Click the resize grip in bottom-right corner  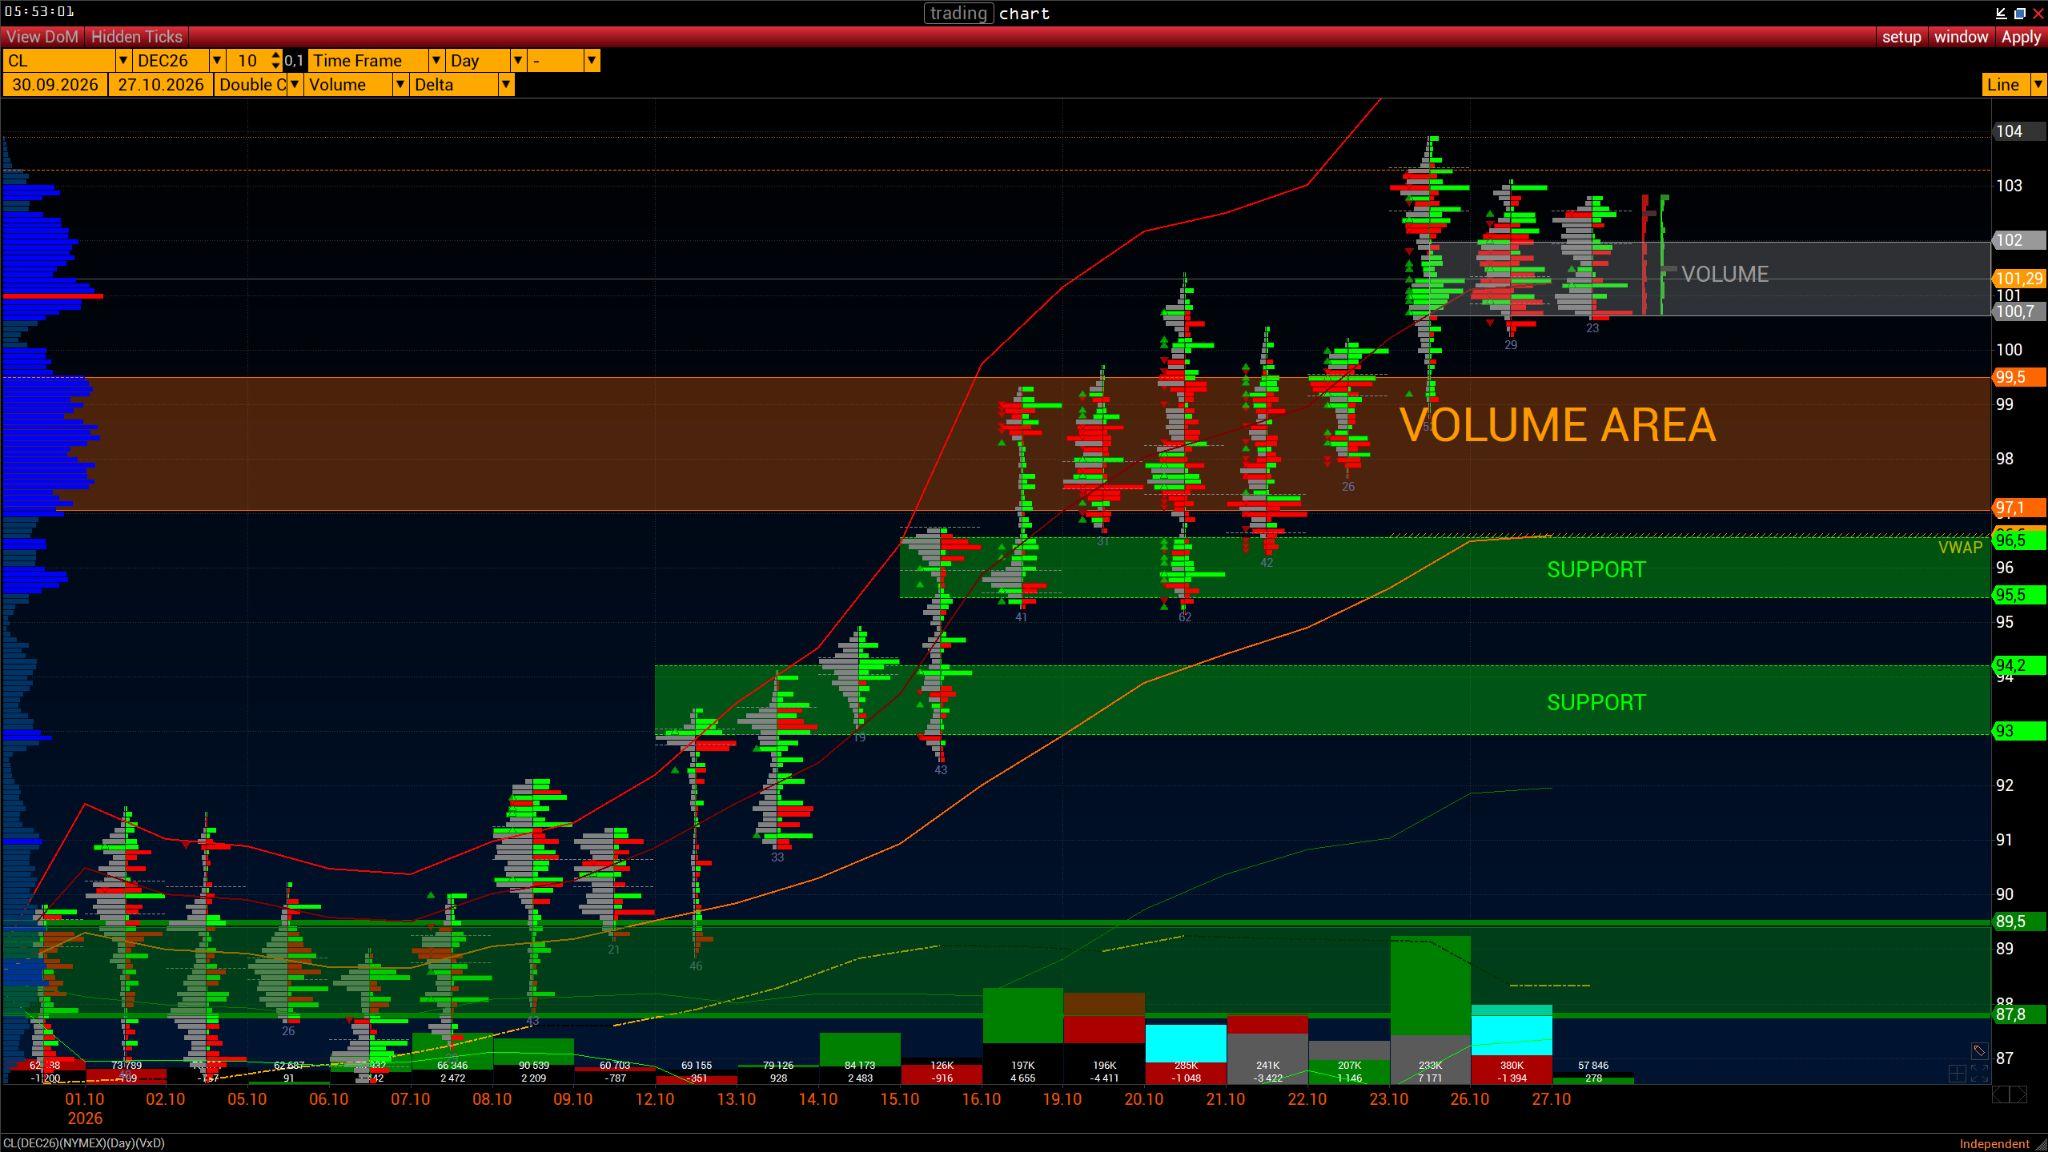click(2040, 1144)
